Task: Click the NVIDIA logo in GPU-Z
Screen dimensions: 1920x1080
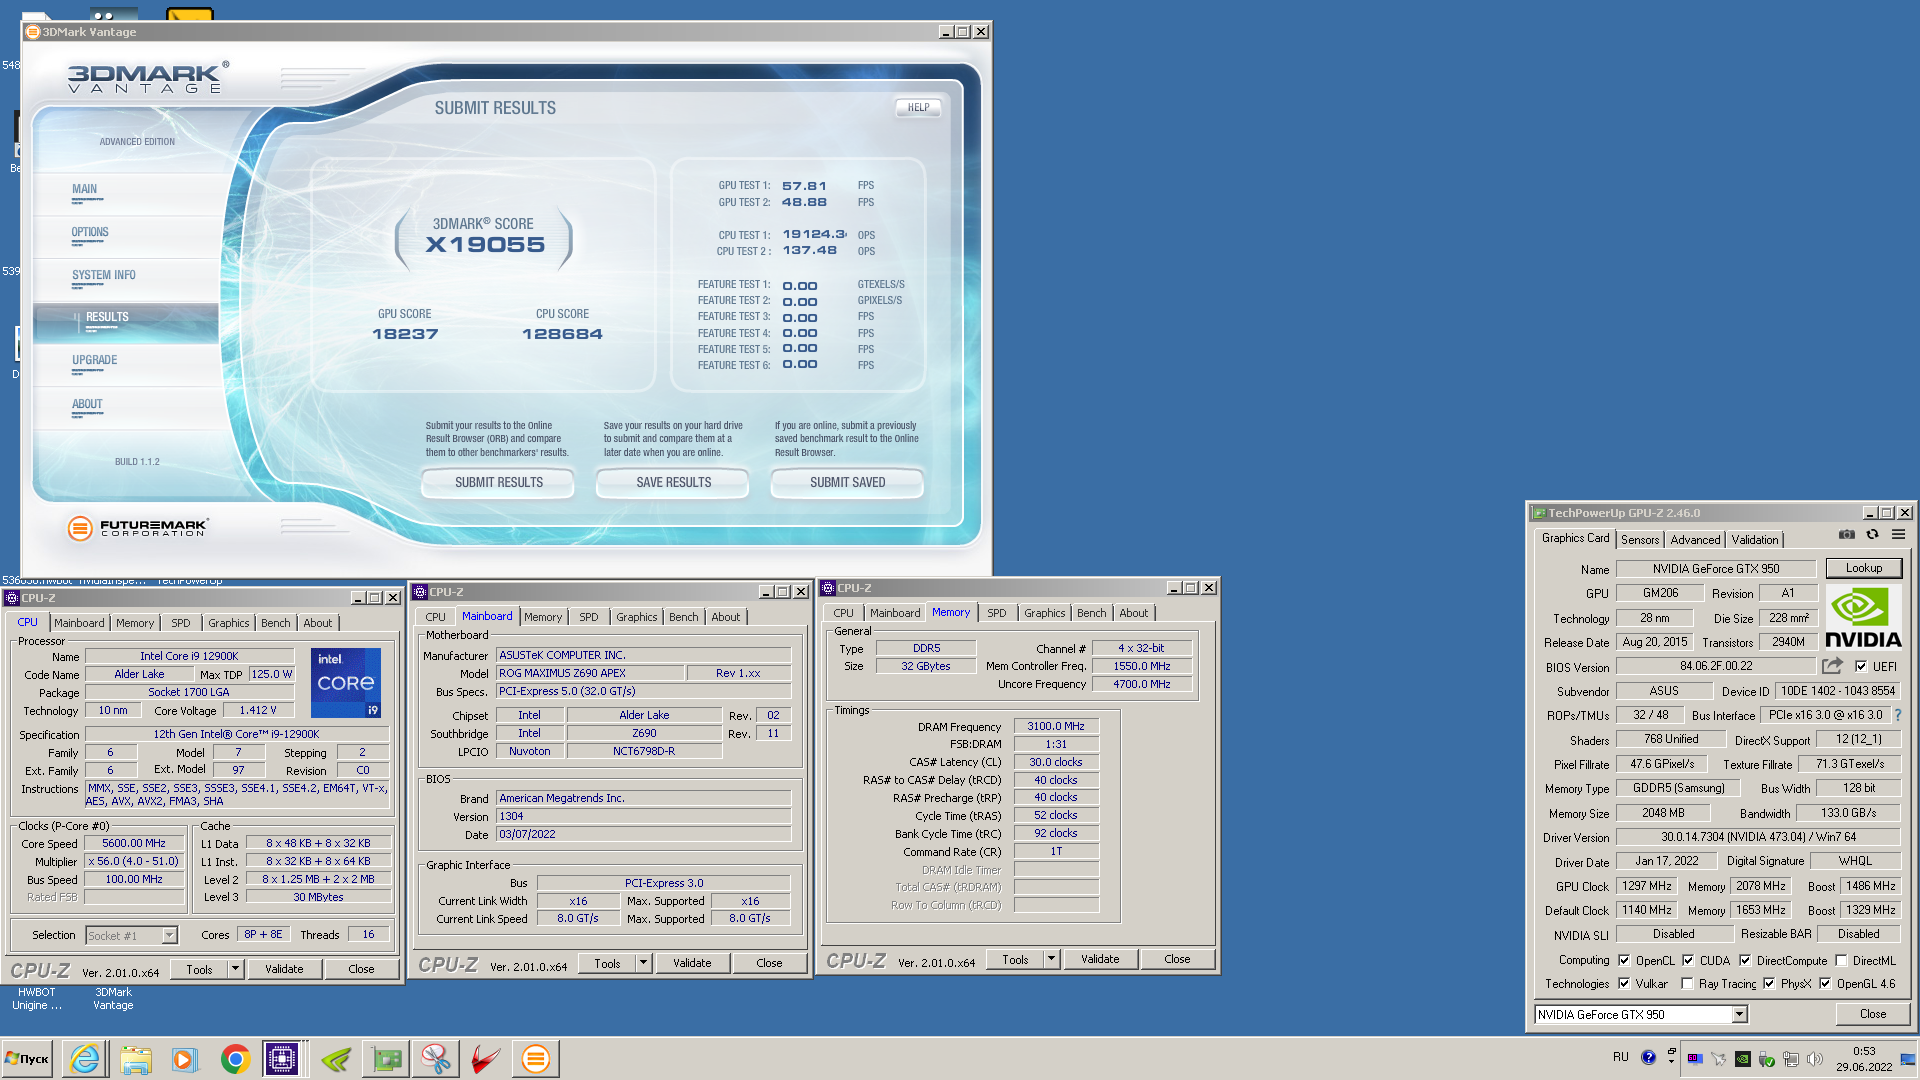Action: tap(1863, 618)
